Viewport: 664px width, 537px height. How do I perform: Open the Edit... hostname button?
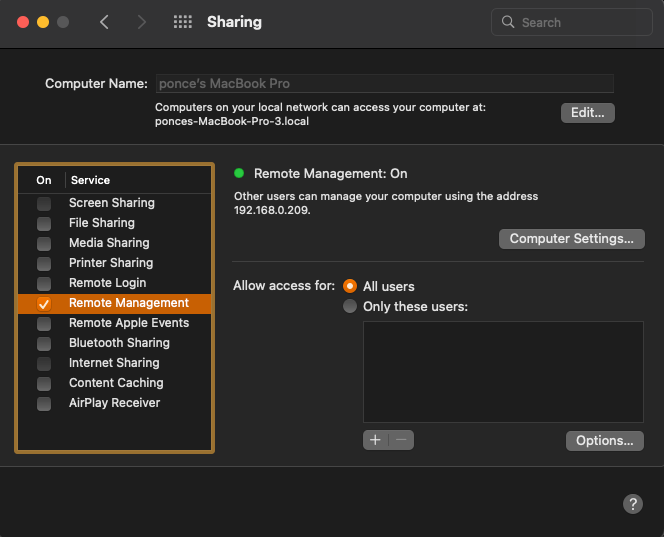(x=587, y=113)
